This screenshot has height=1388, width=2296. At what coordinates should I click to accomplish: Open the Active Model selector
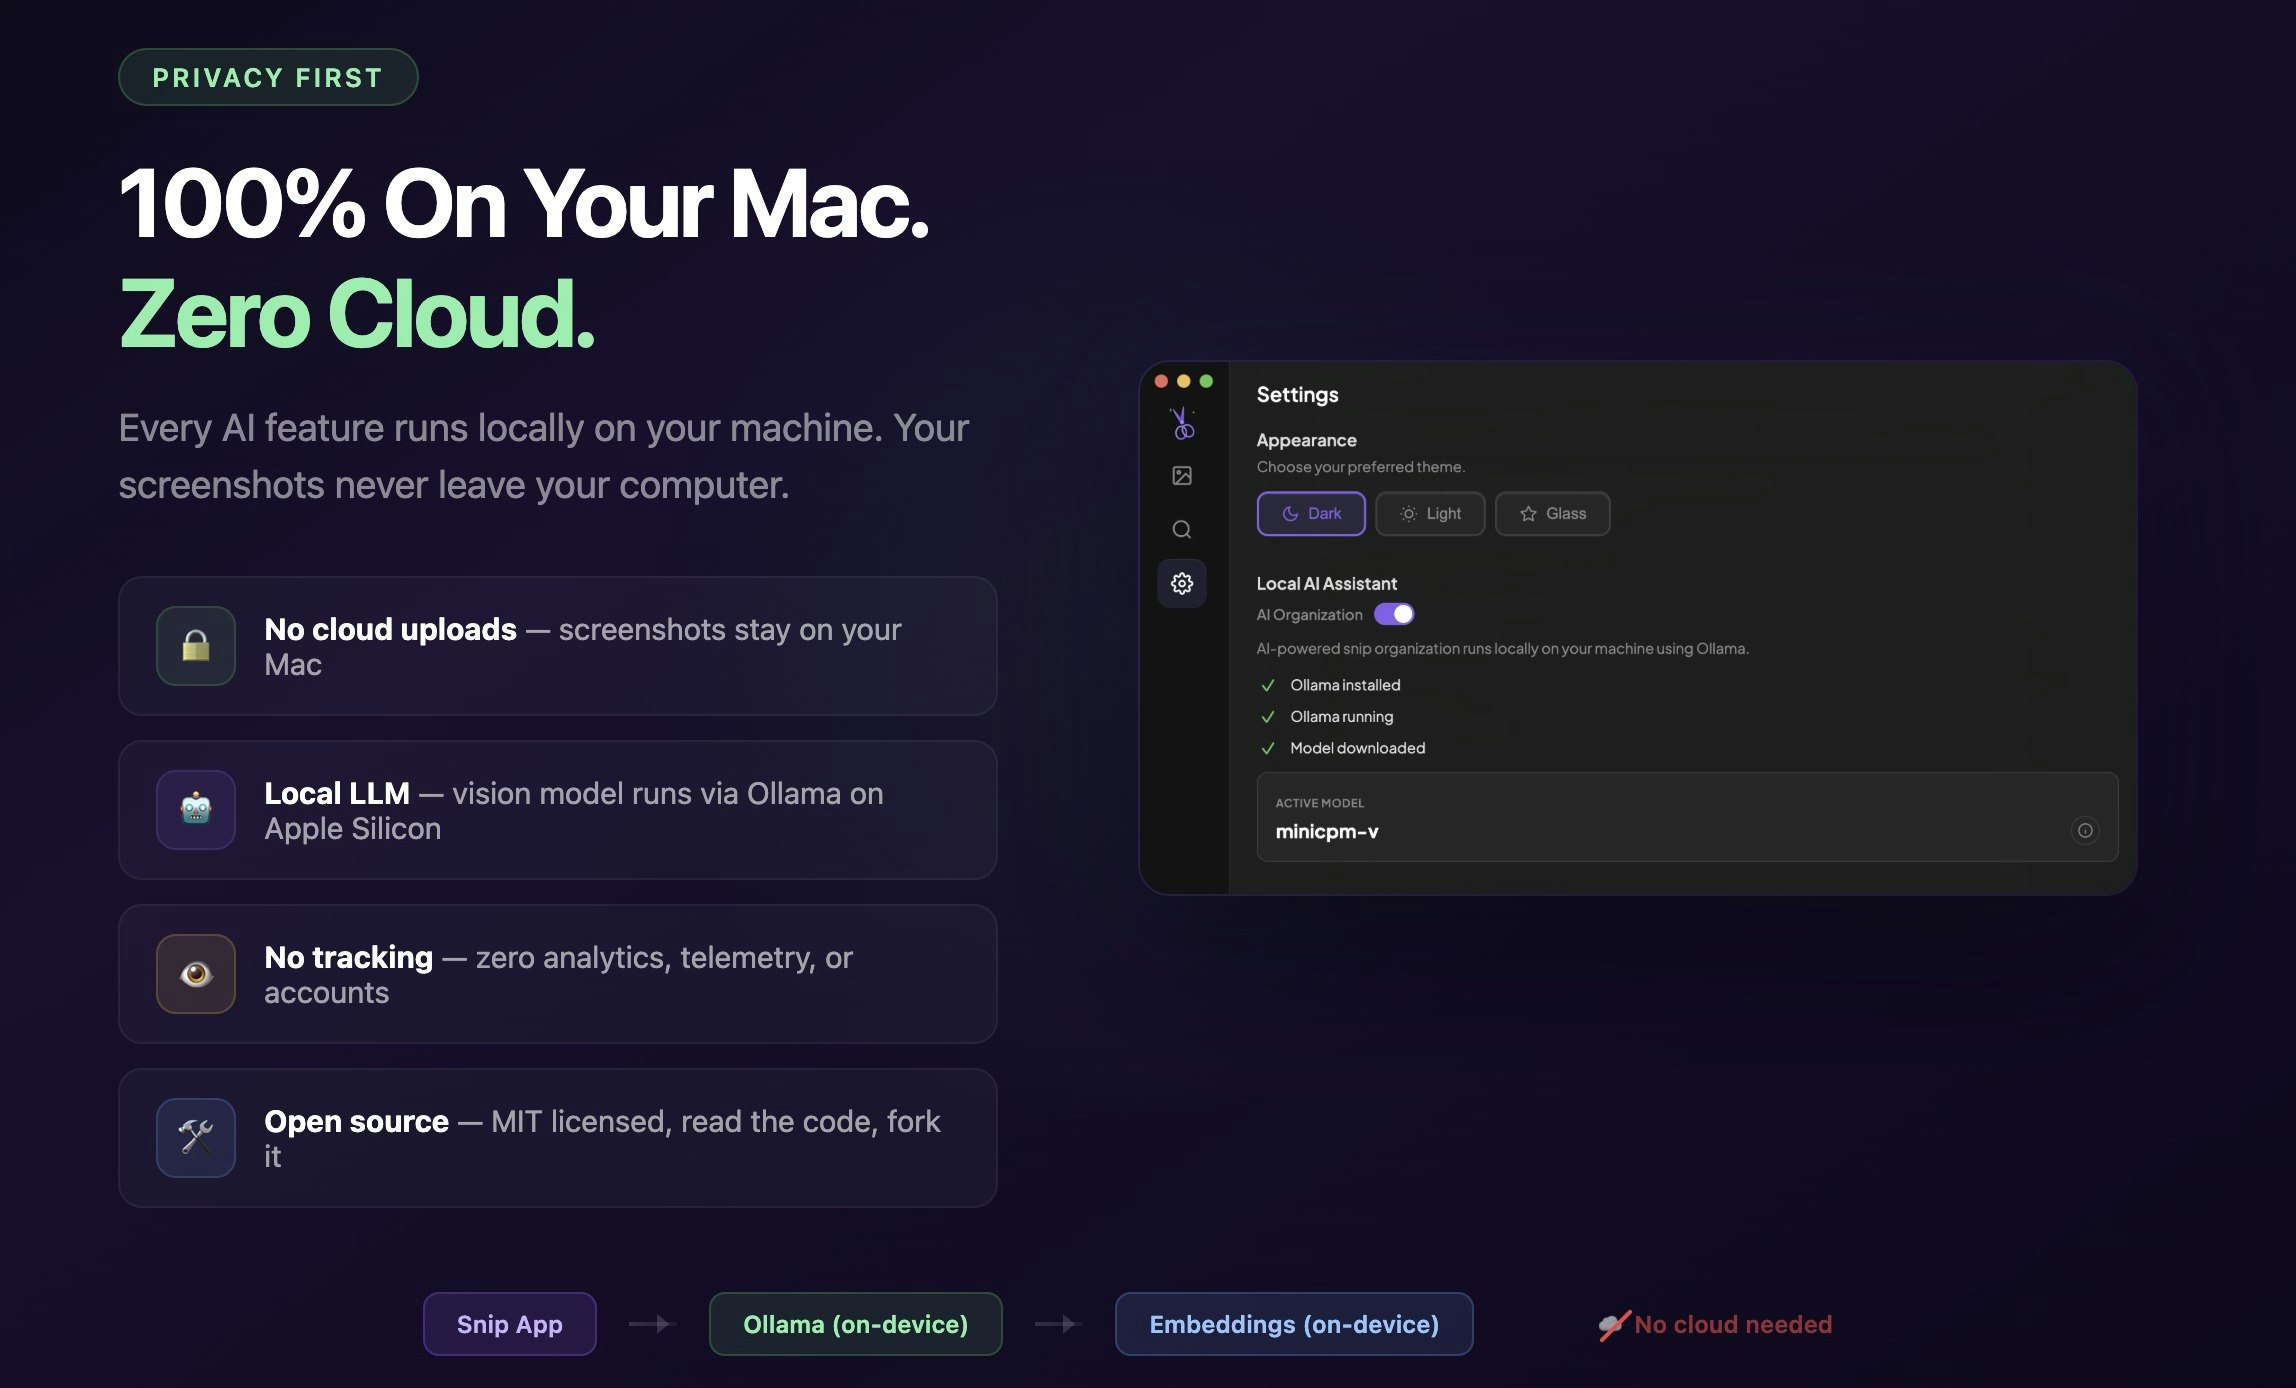[1687, 817]
